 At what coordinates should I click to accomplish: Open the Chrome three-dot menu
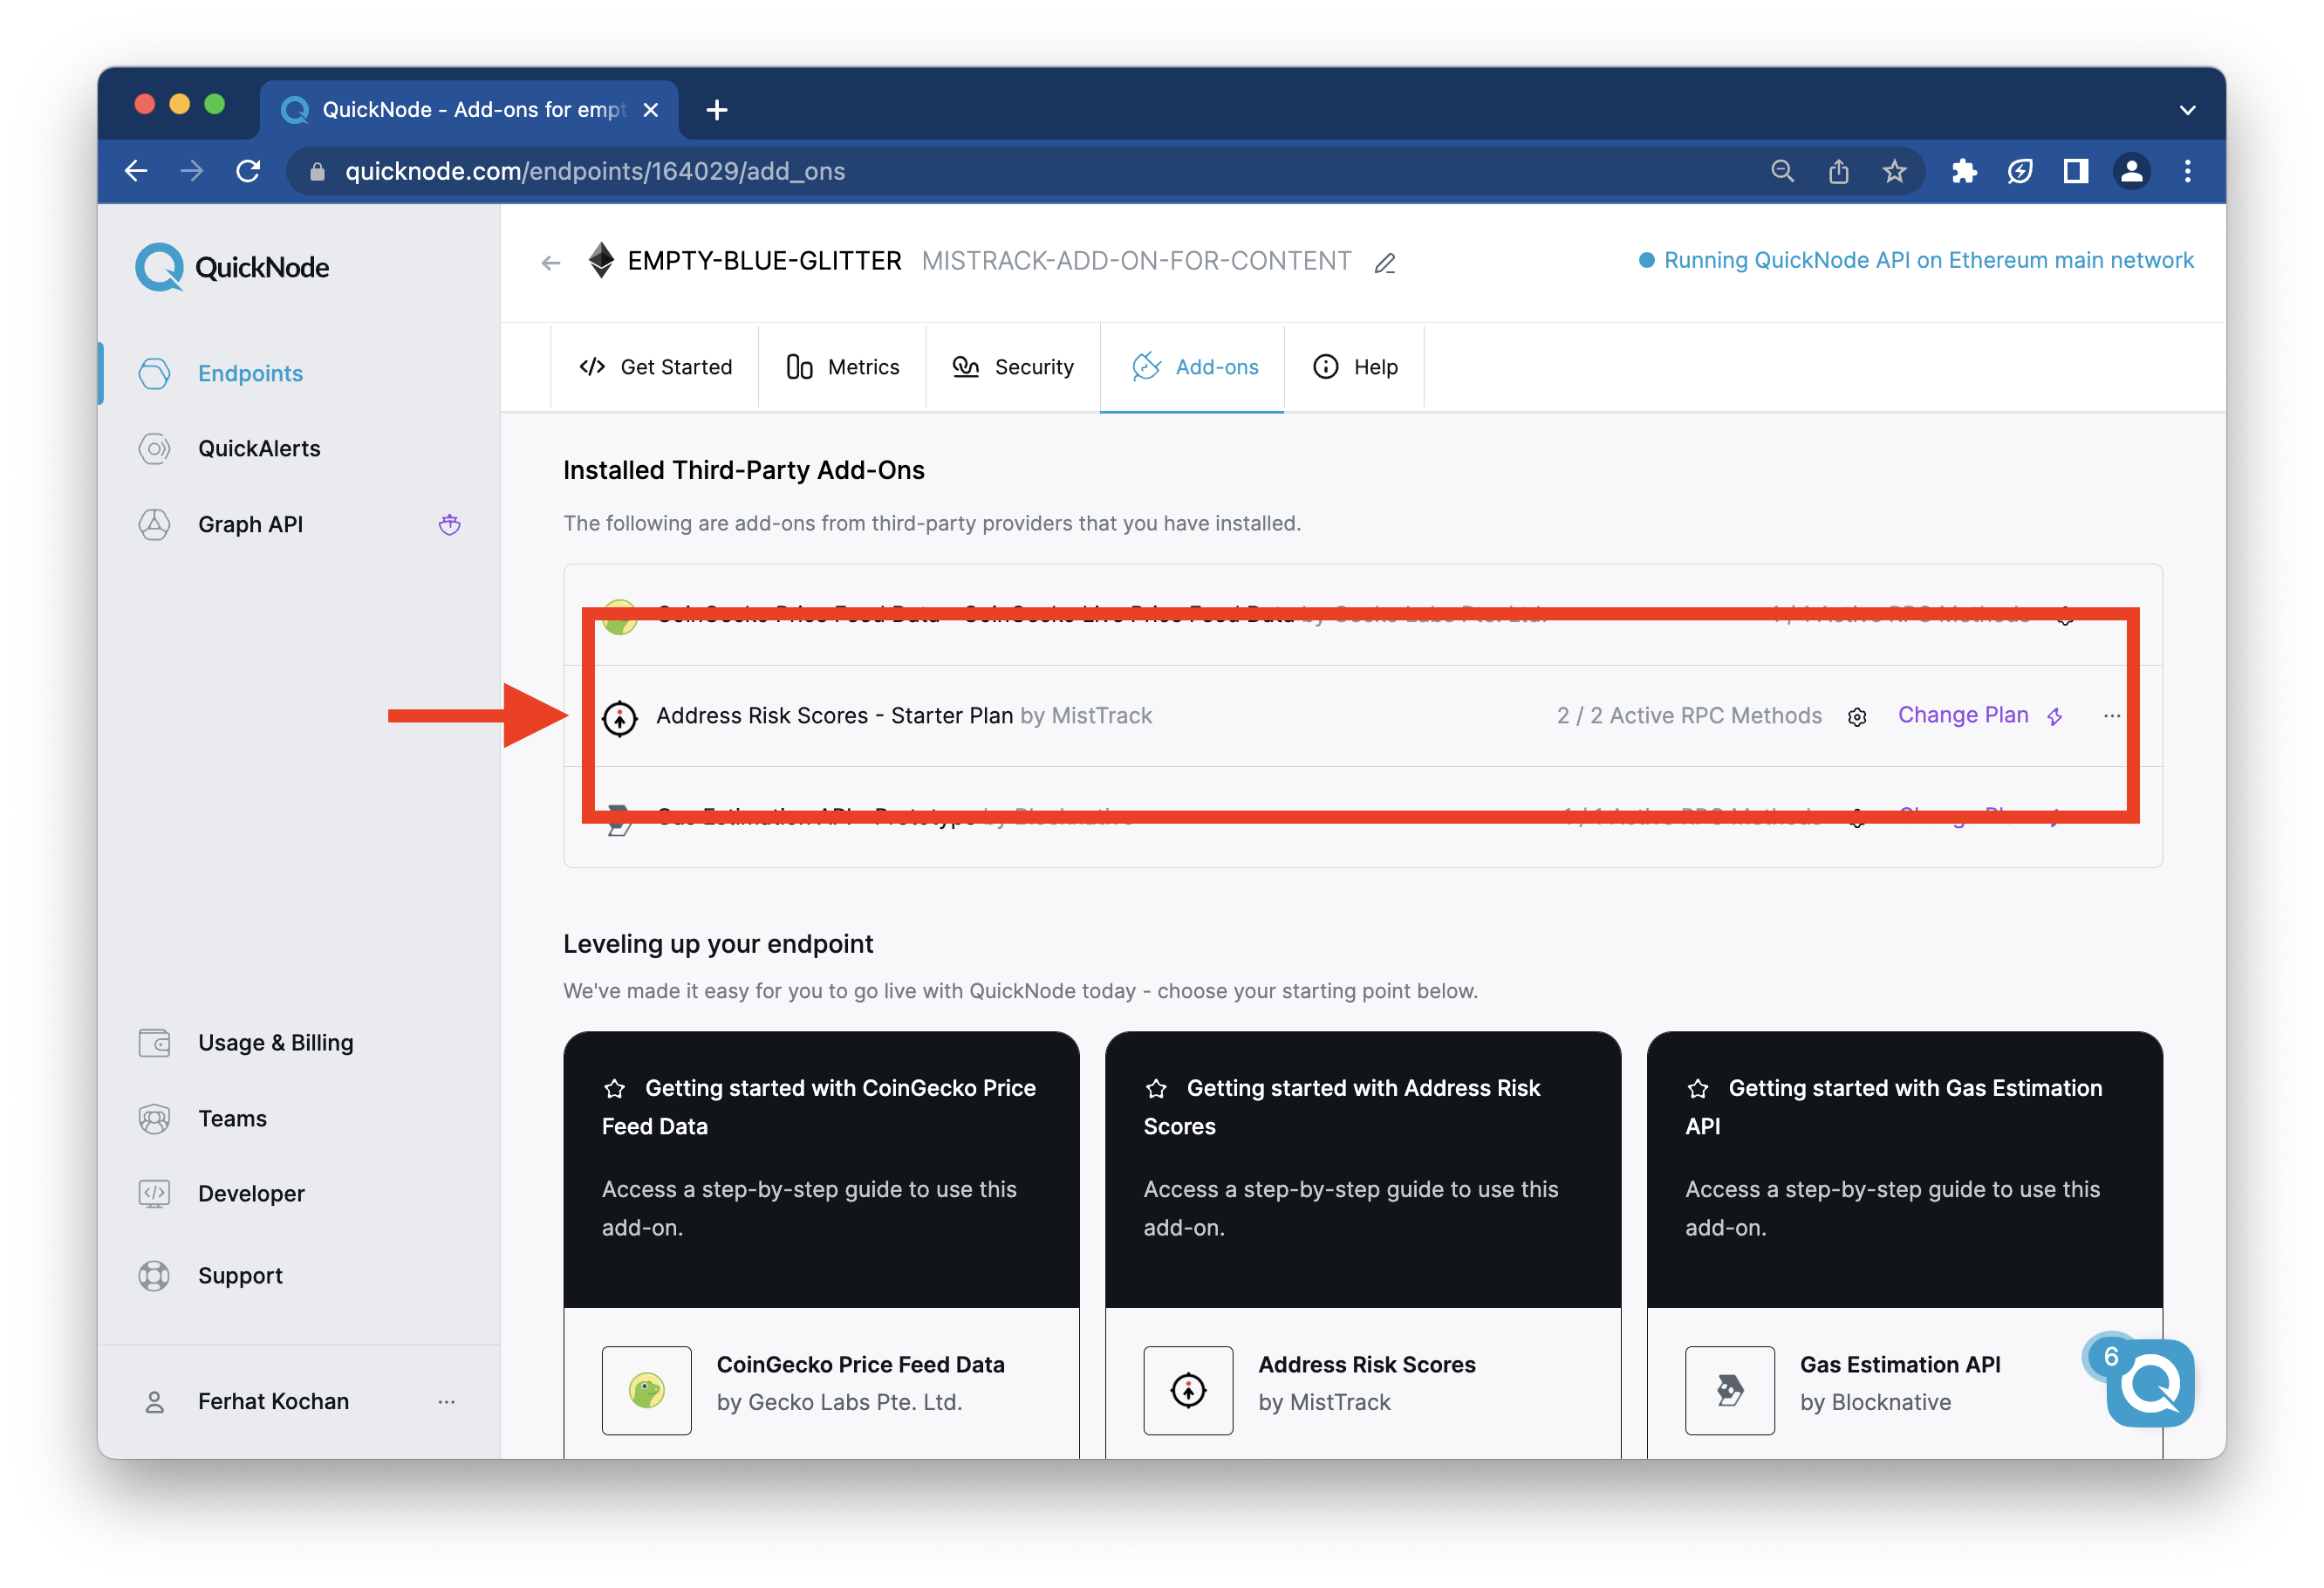(2188, 171)
